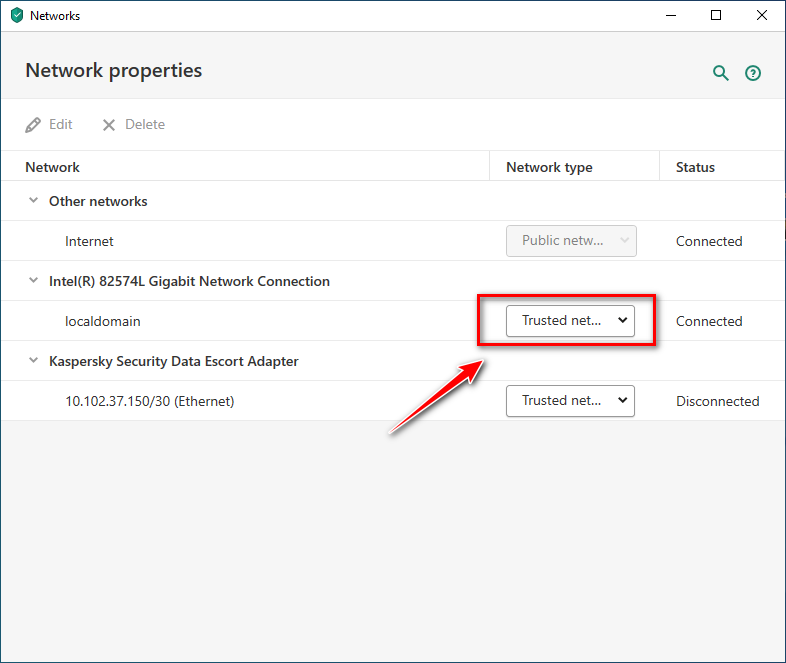The image size is (786, 663).
Task: Click the Public network dropdown for Internet
Action: pos(571,241)
